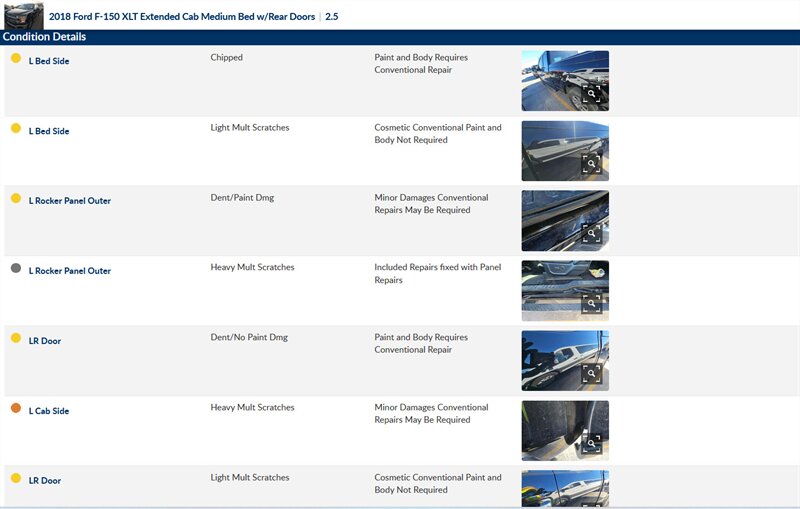Select L Rocker Panel Outer with Heavy Mult Scratches
The image size is (800, 509).
70,271
